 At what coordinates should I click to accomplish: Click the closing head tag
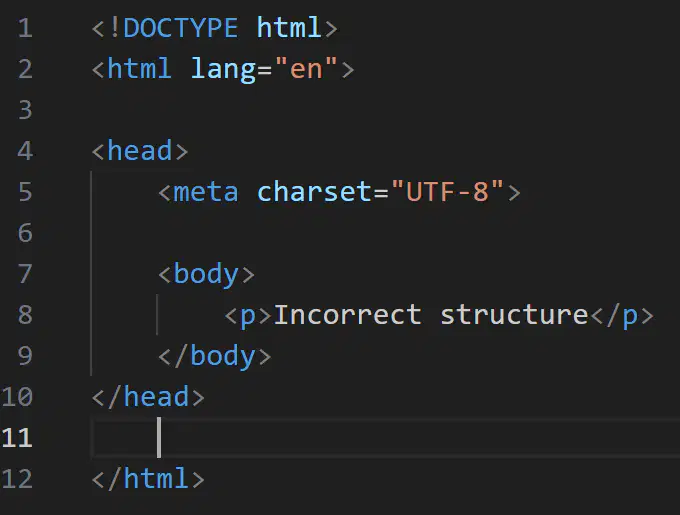coord(148,397)
